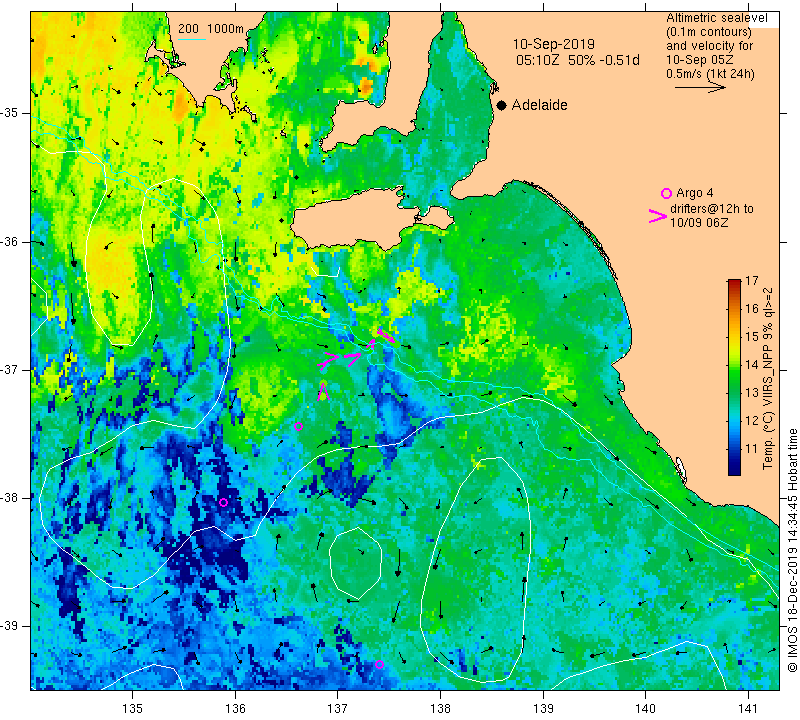Click the '-39' latitude axis label
Screen dimensions: 800x720
click(9, 626)
